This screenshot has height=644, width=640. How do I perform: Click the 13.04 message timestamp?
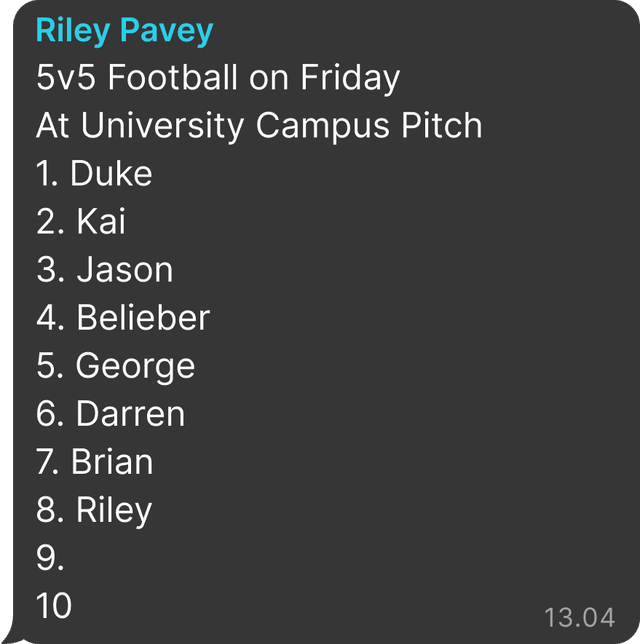579,617
